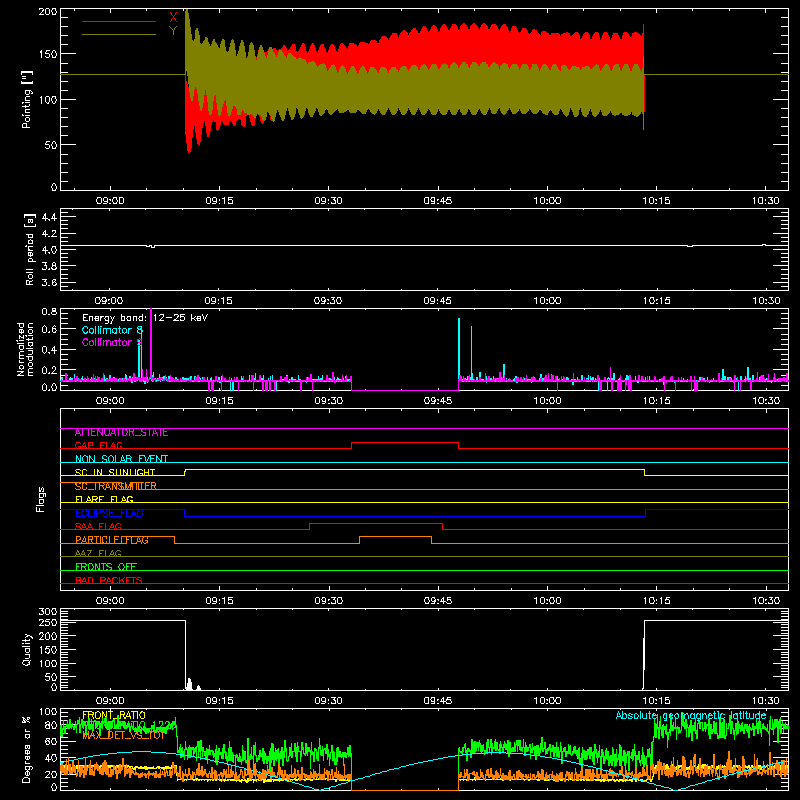Image resolution: width=800 pixels, height=800 pixels.
Task: Select the Flags axis title
Action: pos(41,499)
